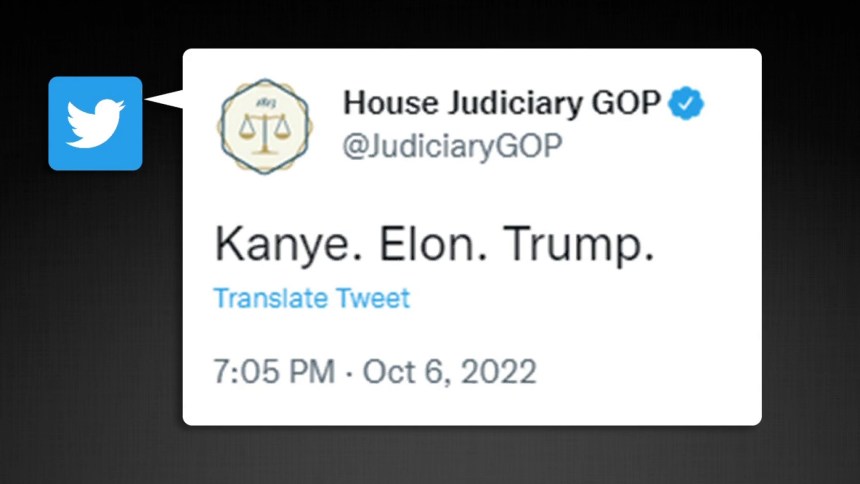860x484 pixels.
Task: Click the word Tweet in translate link
Action: [x=372, y=298]
